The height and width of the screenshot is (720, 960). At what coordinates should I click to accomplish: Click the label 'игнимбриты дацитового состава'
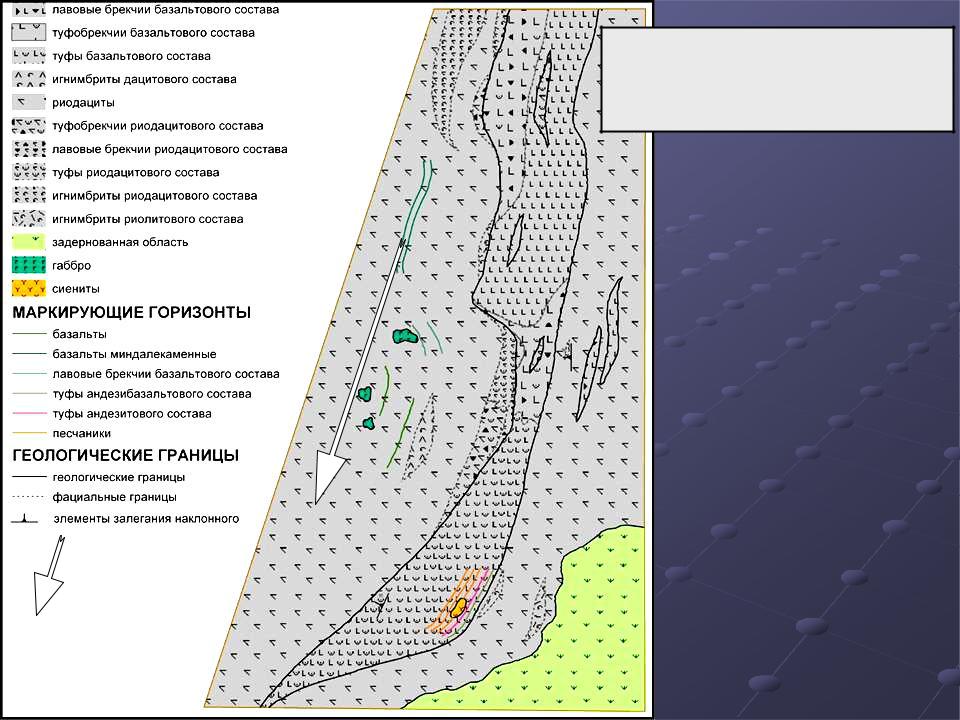[x=144, y=80]
